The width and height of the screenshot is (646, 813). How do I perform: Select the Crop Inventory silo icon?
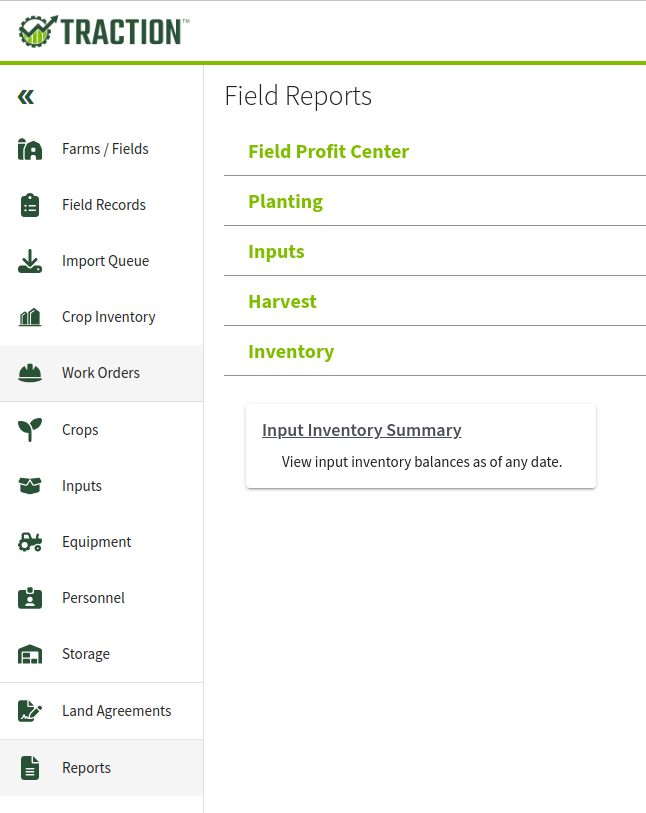click(30, 317)
